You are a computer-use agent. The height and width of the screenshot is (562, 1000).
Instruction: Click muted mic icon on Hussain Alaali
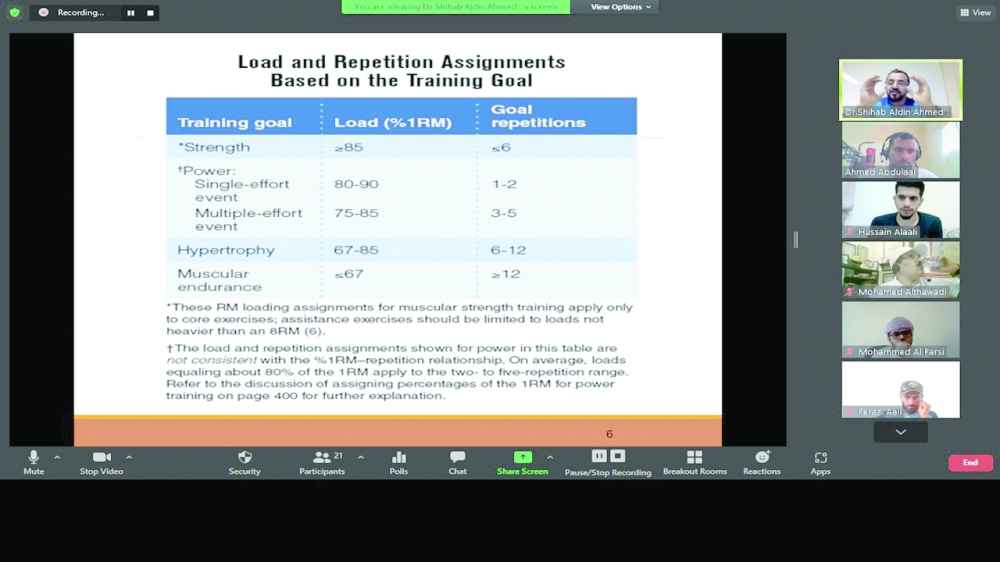[x=849, y=232]
